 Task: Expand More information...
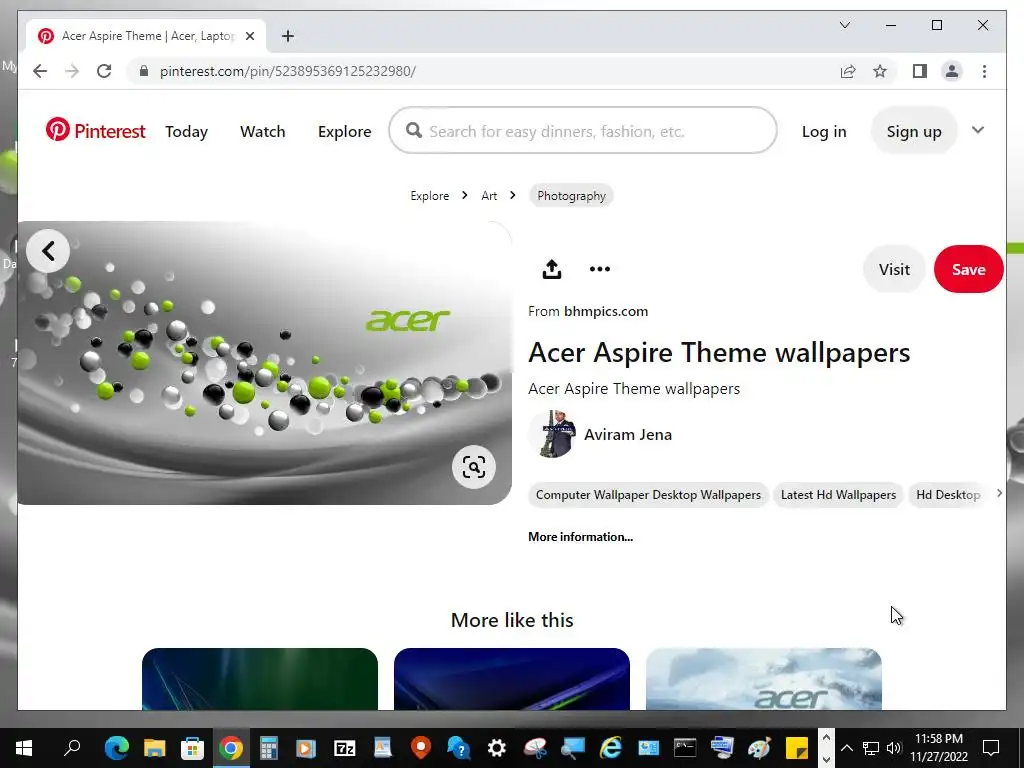(580, 537)
